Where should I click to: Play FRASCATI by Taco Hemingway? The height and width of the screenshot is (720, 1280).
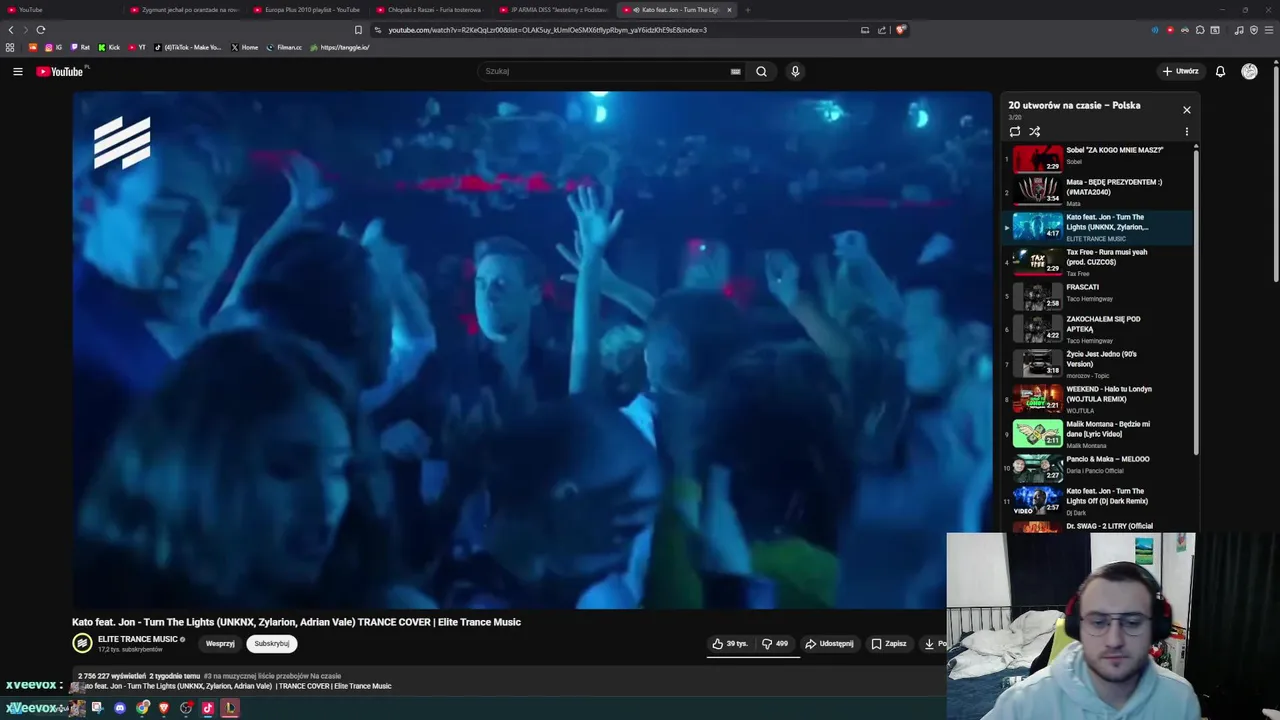[1098, 297]
